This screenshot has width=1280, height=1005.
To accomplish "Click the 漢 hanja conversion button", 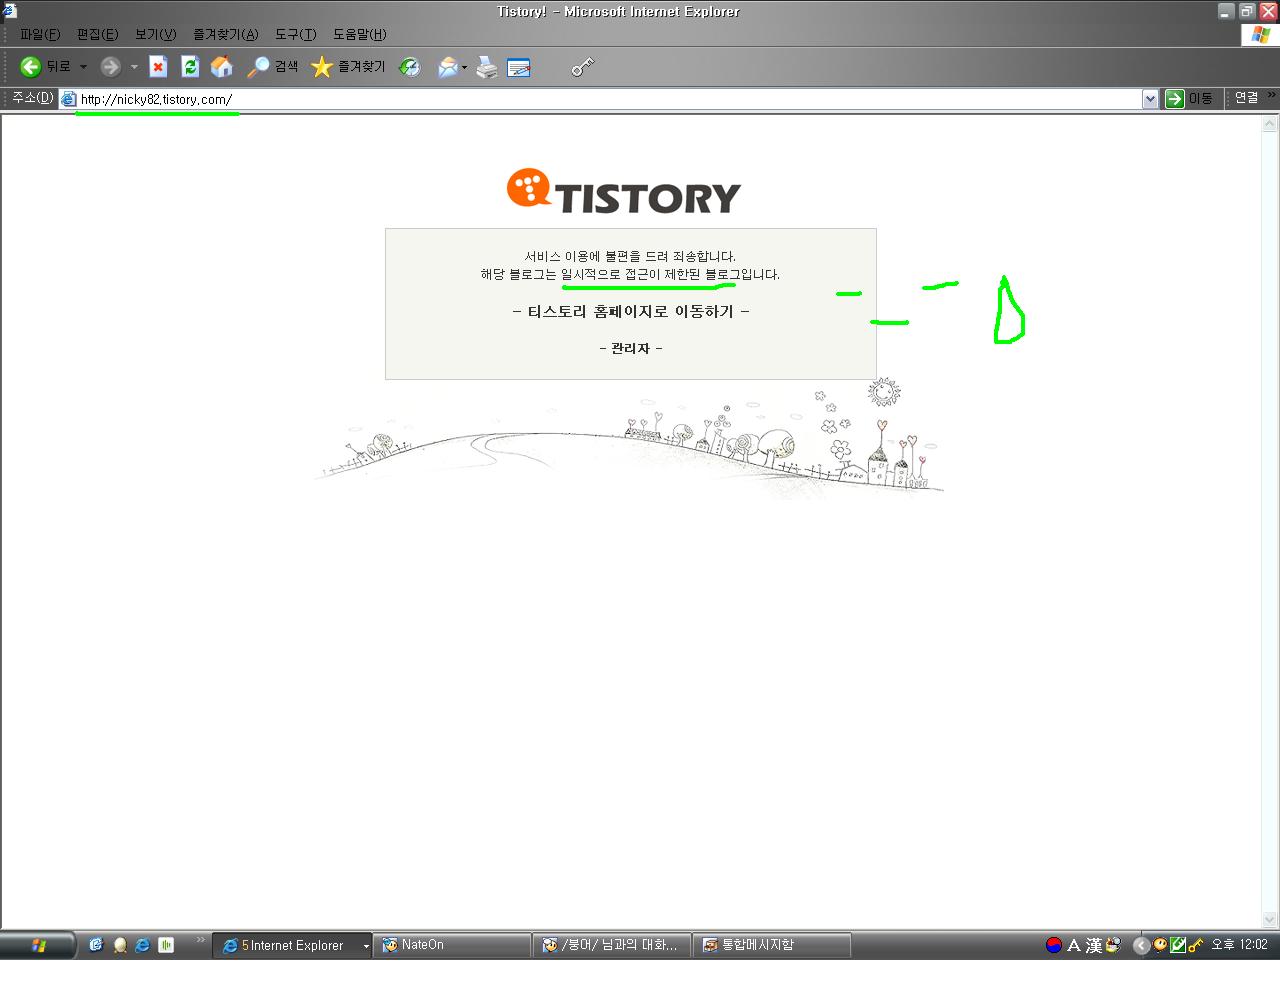I will (x=1094, y=945).
